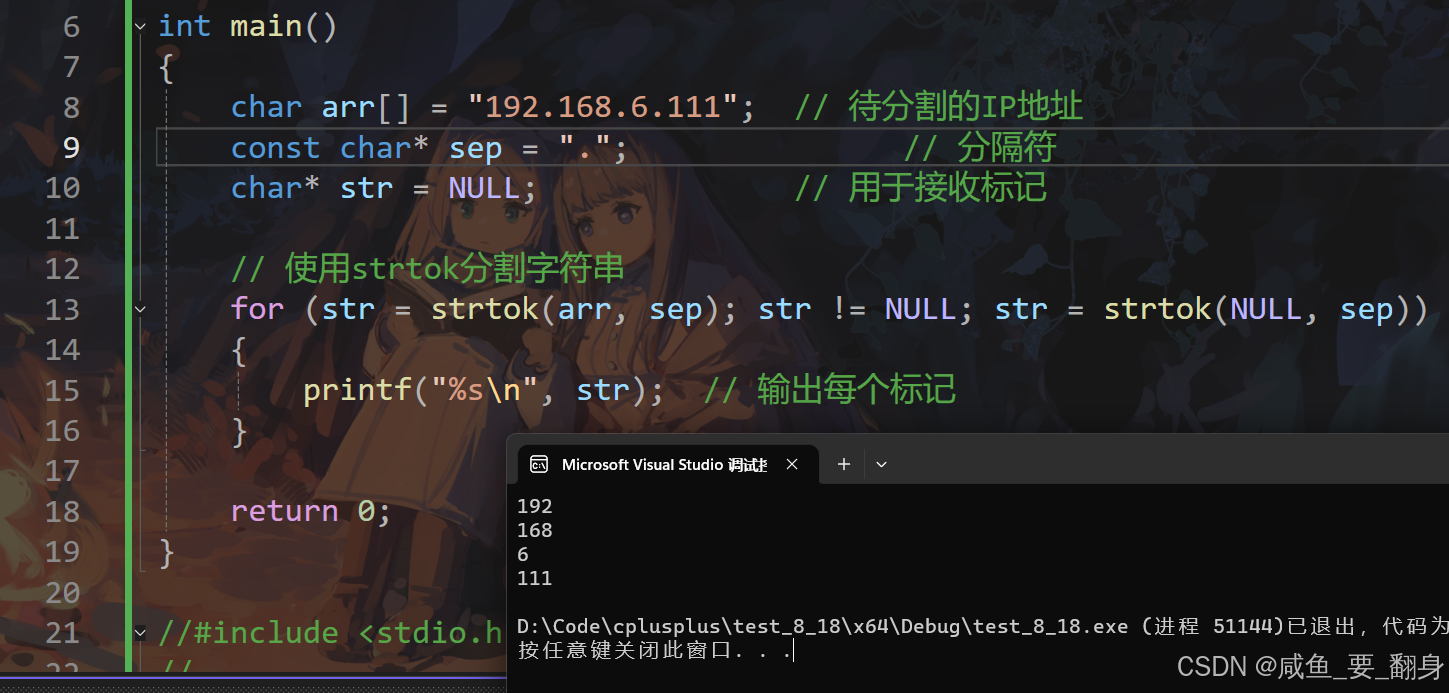
Task: Click the comment 分隔符 on line 9
Action: [981, 148]
